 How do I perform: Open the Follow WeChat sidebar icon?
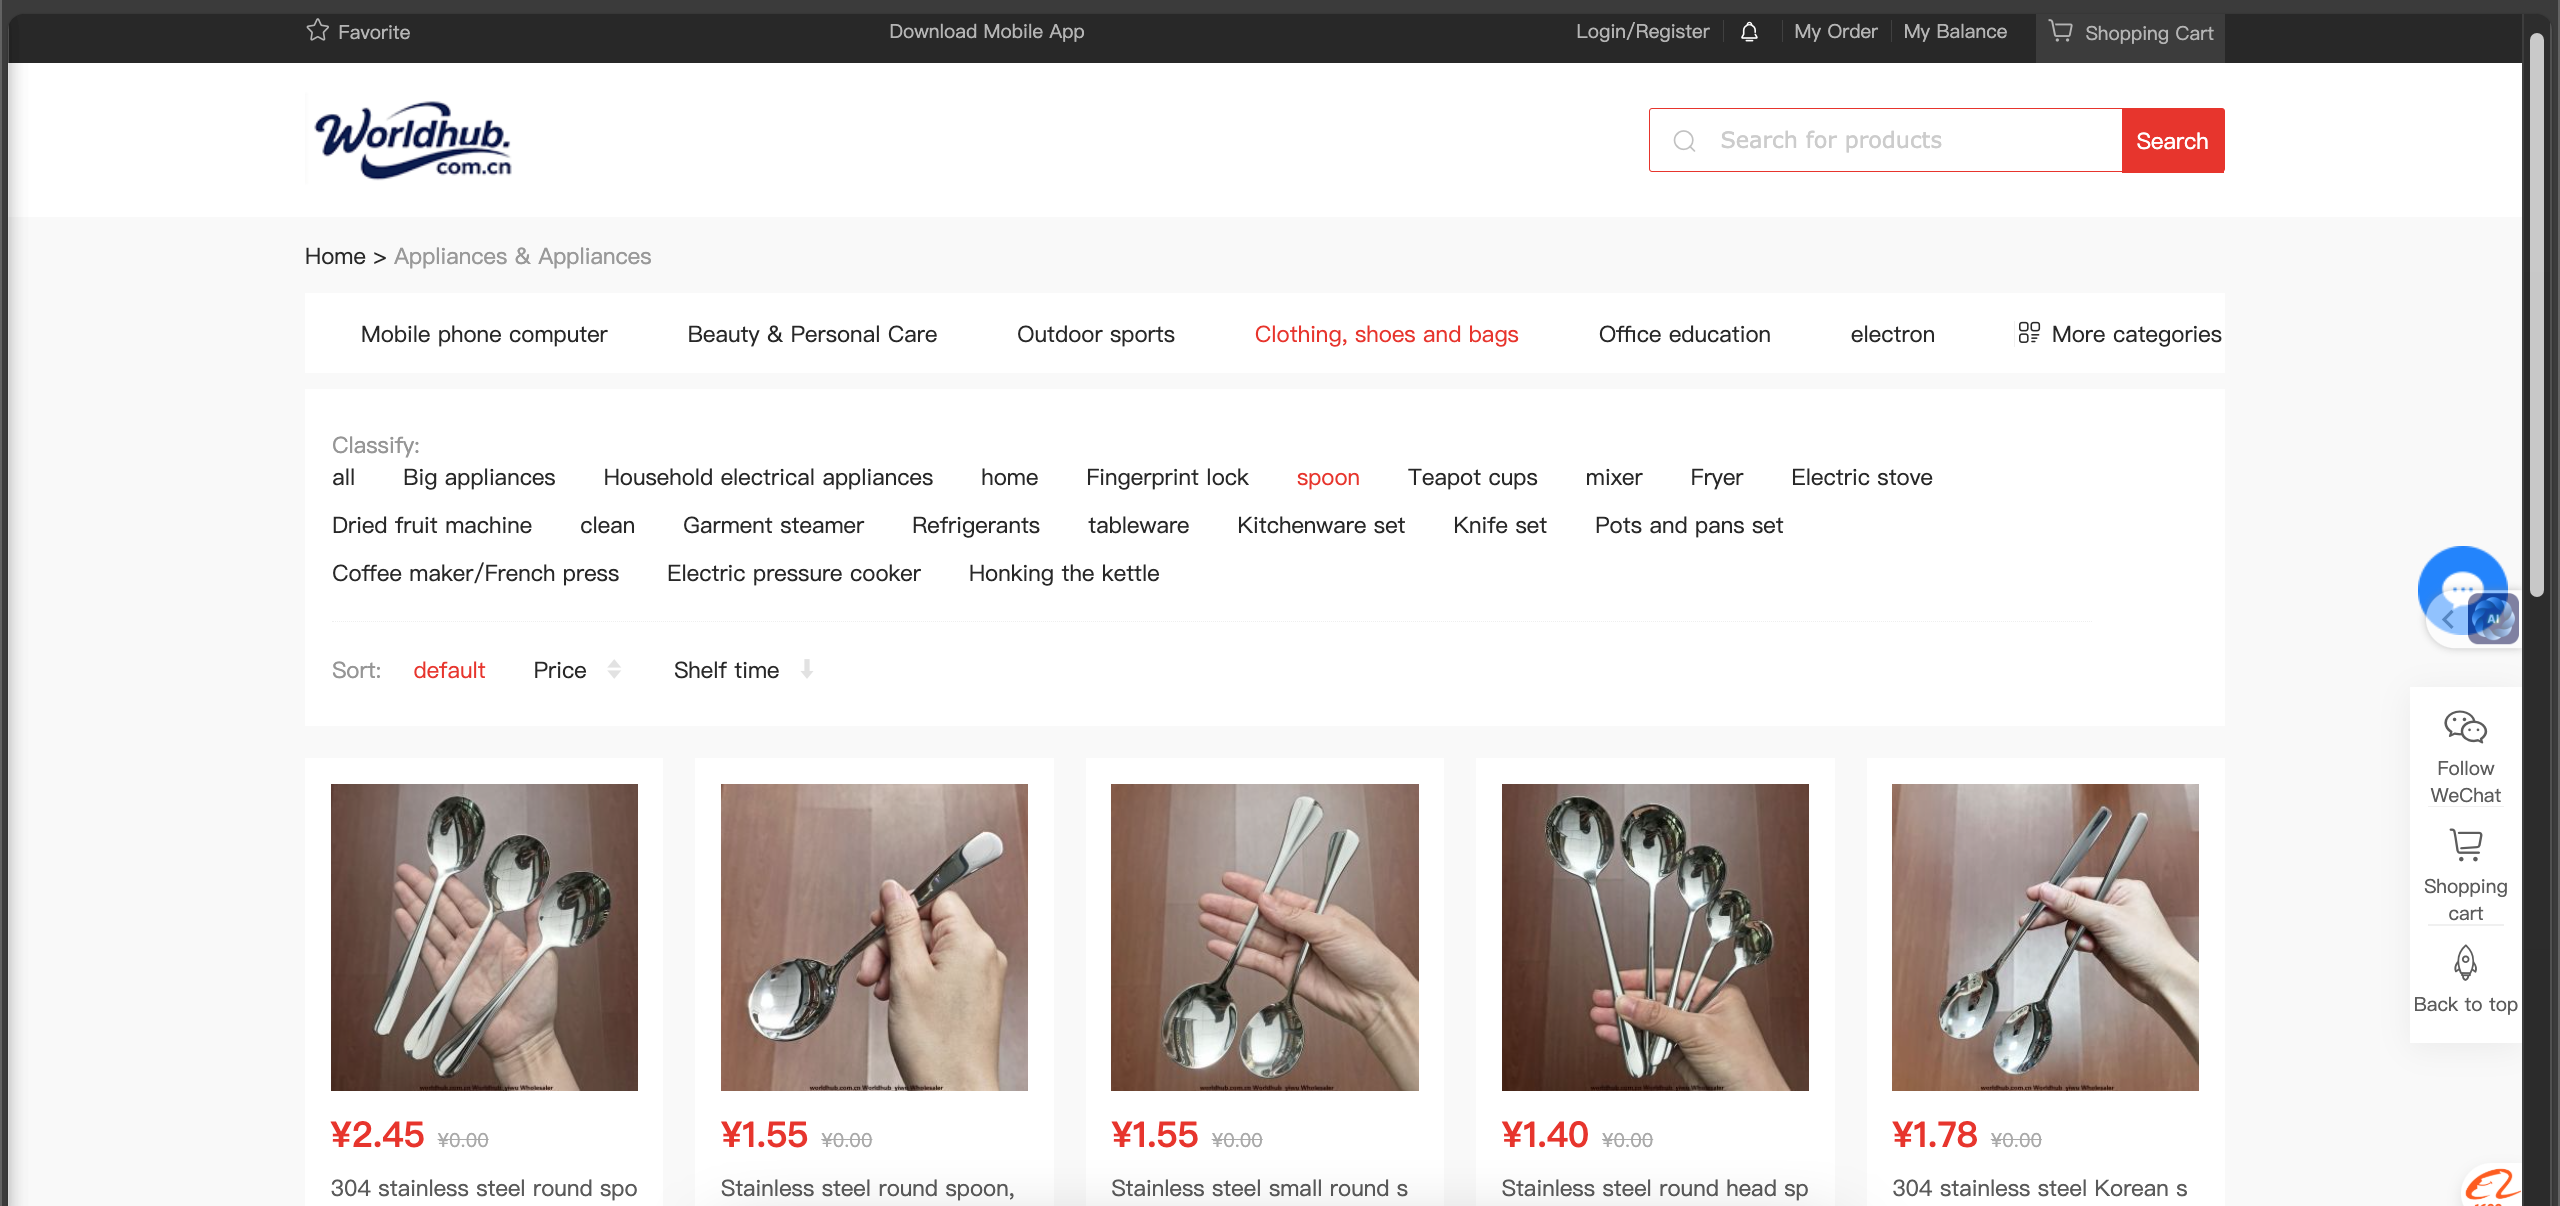(x=2465, y=727)
